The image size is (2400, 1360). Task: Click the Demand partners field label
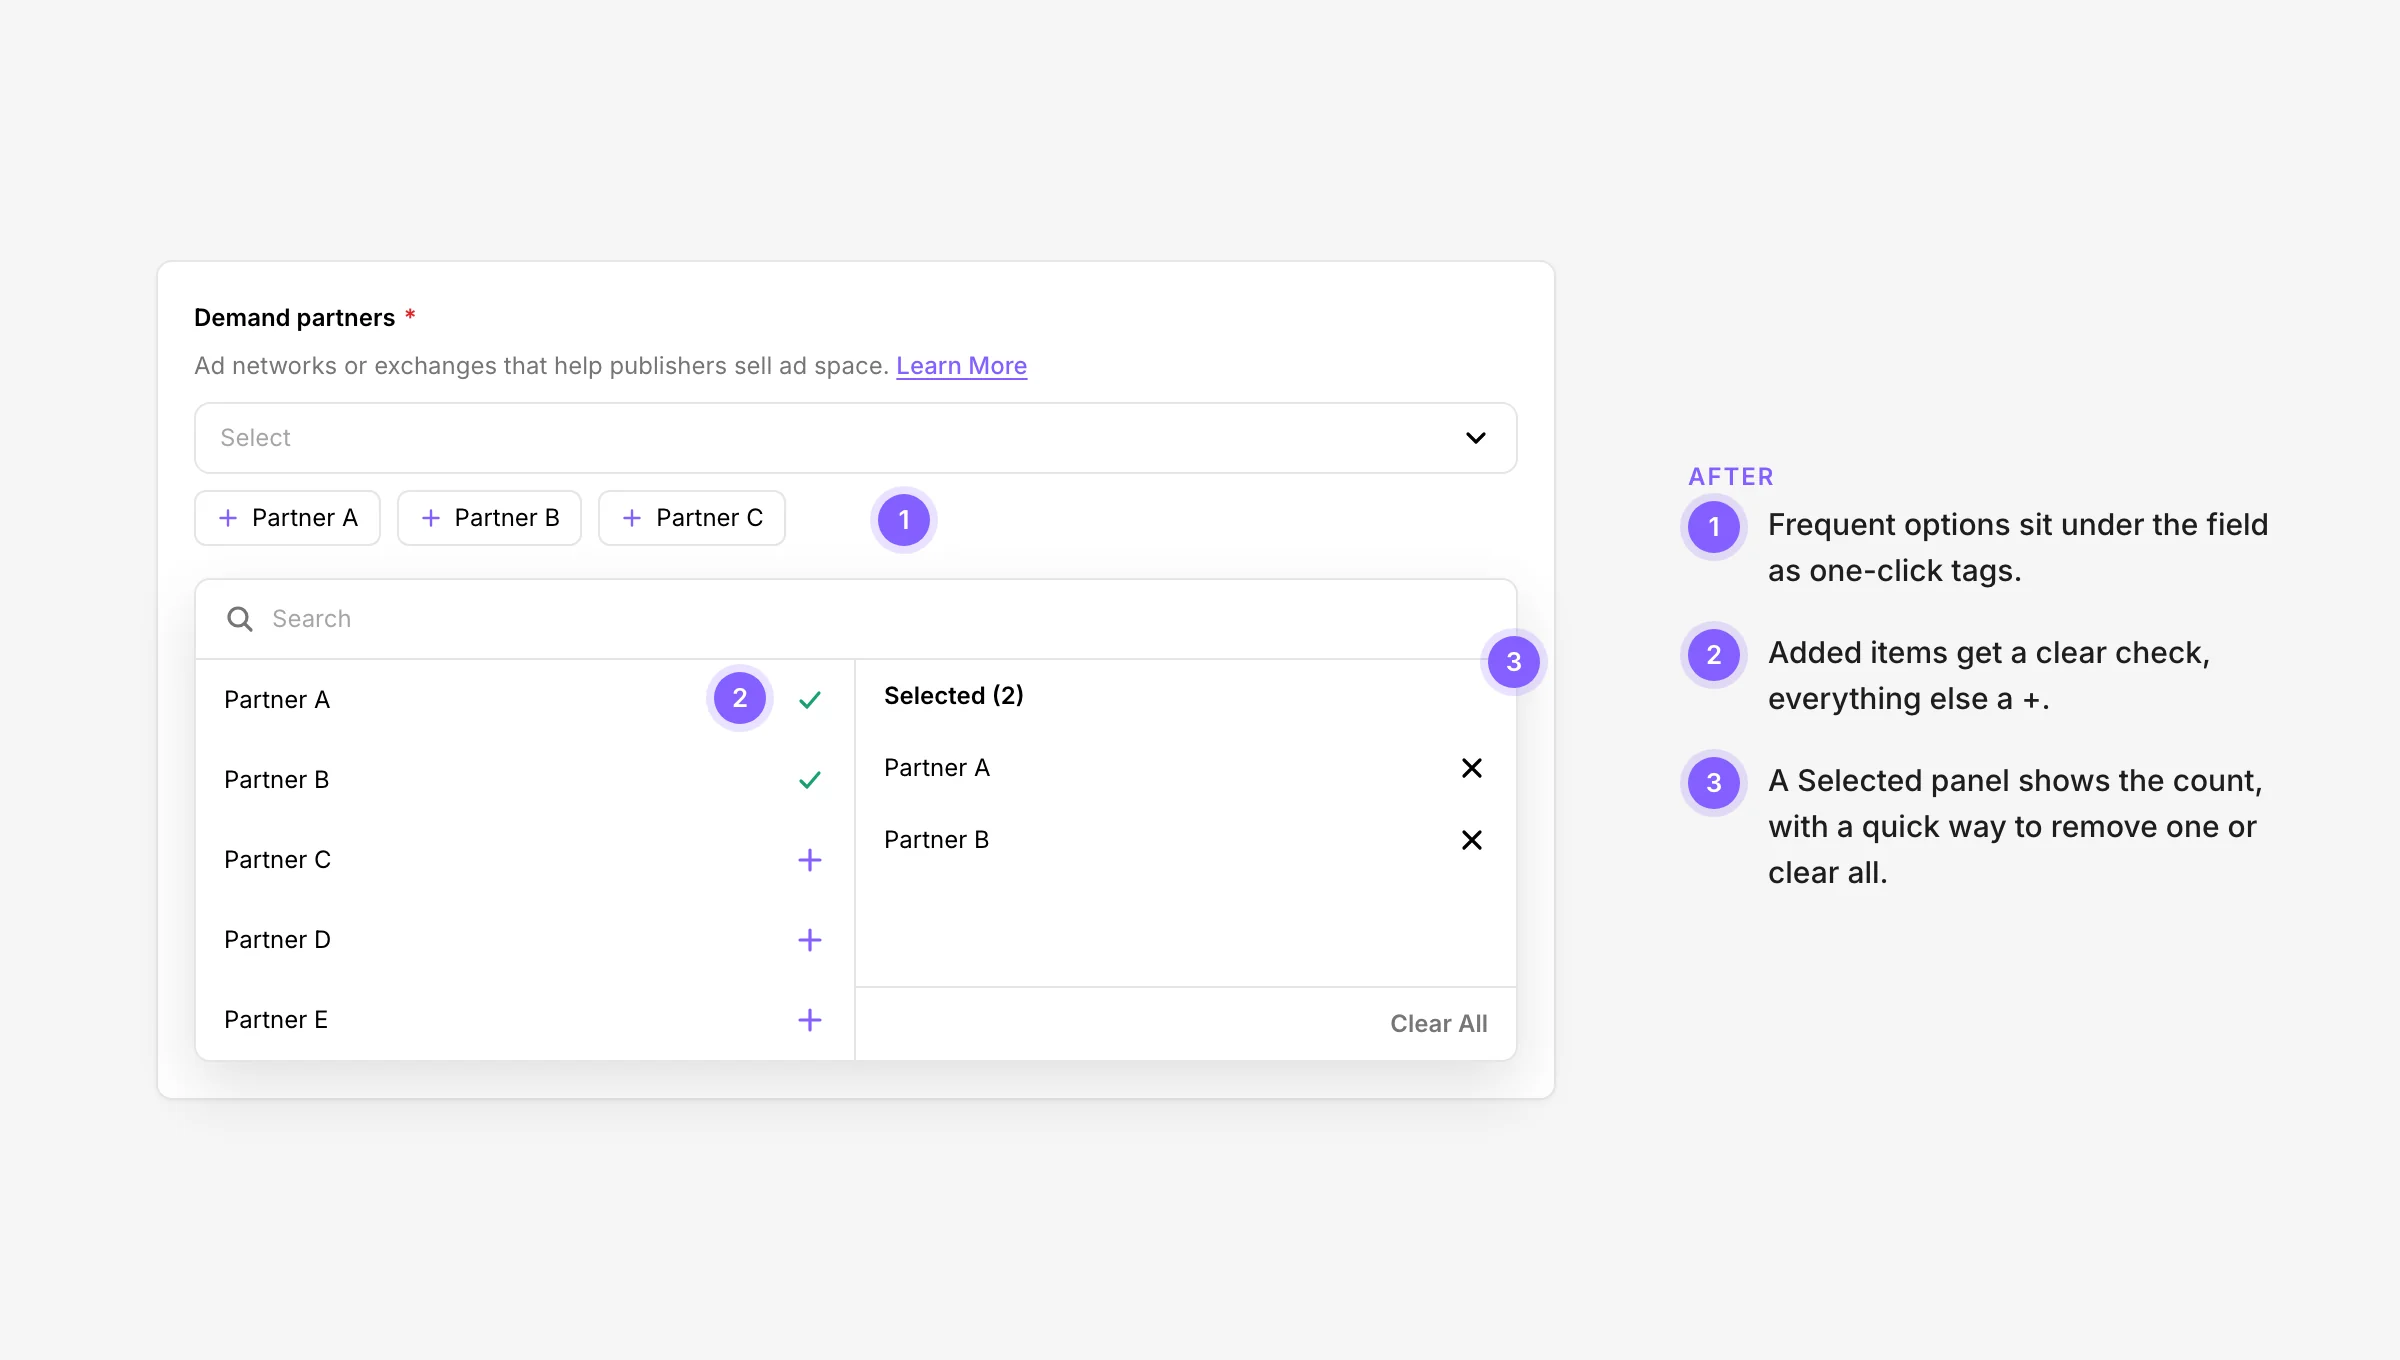[x=294, y=318]
